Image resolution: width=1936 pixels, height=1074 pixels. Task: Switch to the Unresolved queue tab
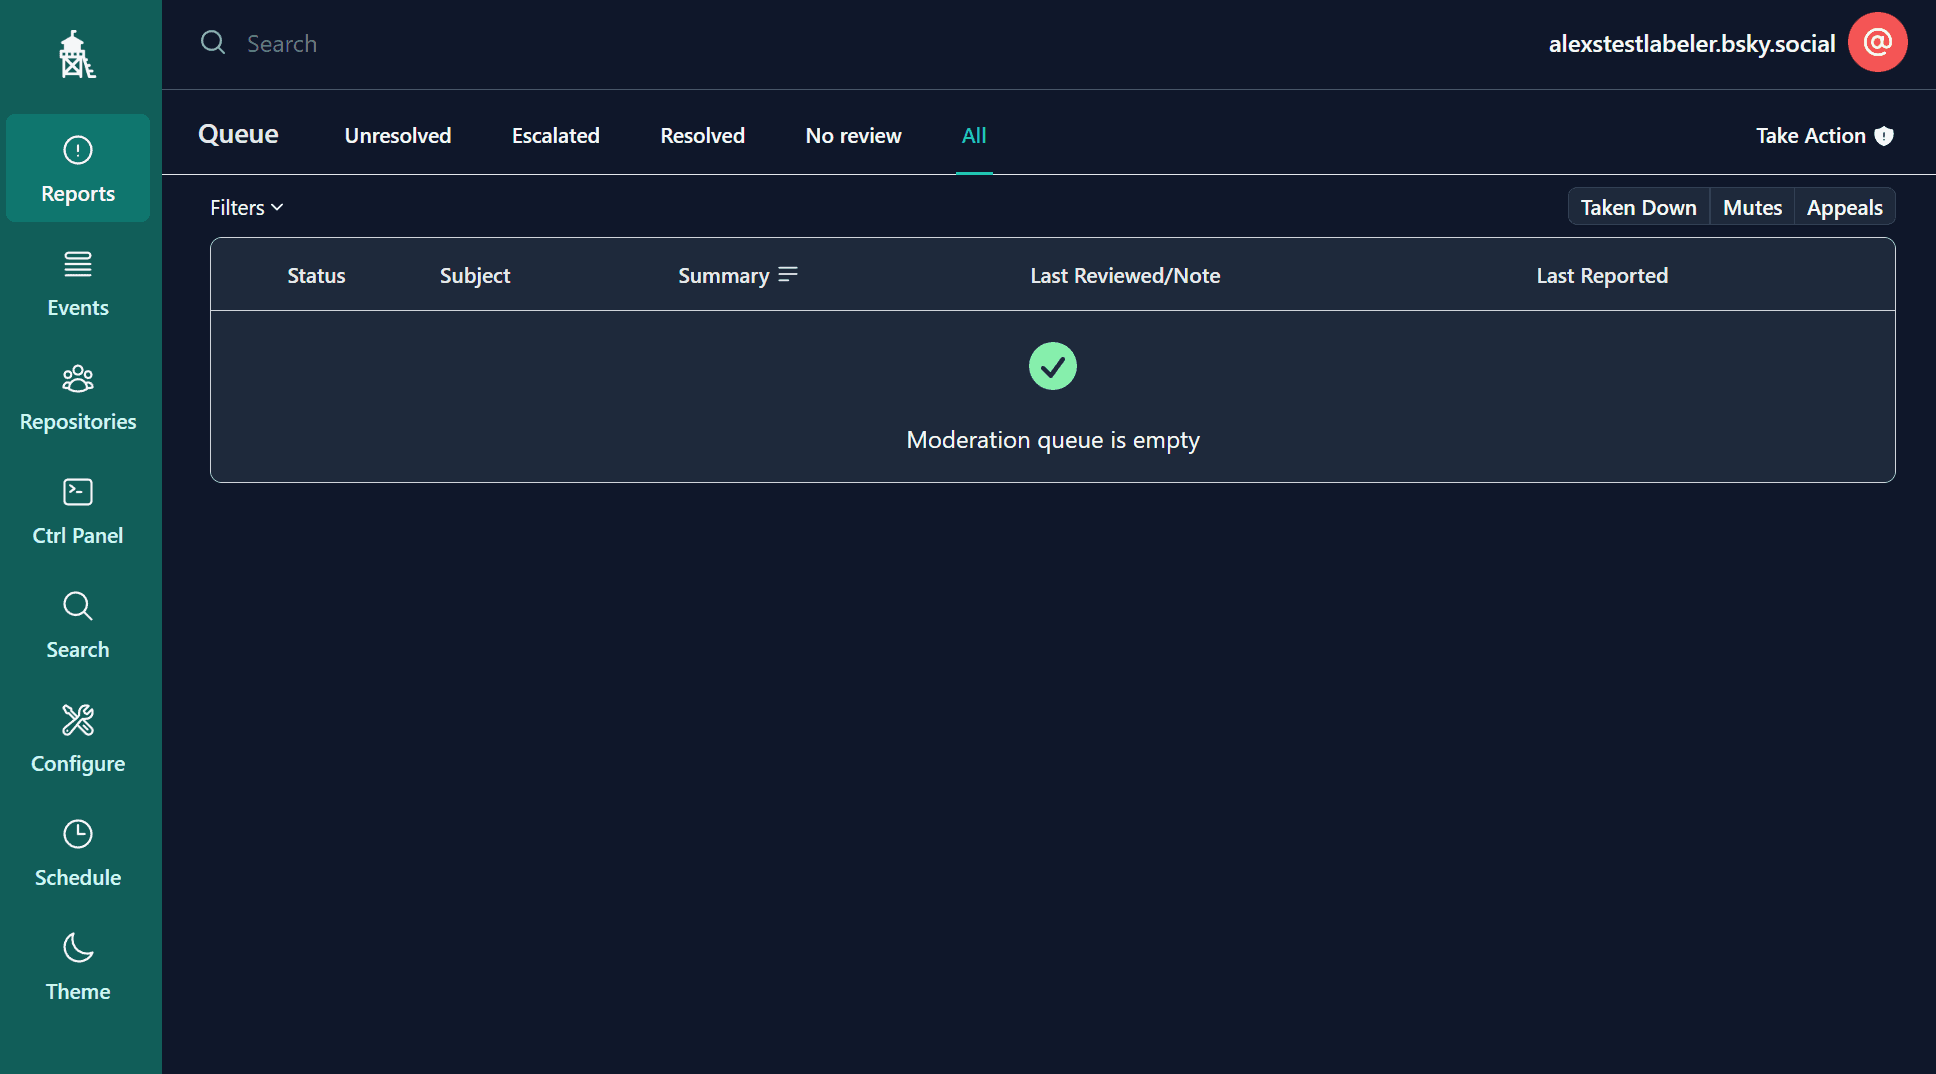coord(398,135)
